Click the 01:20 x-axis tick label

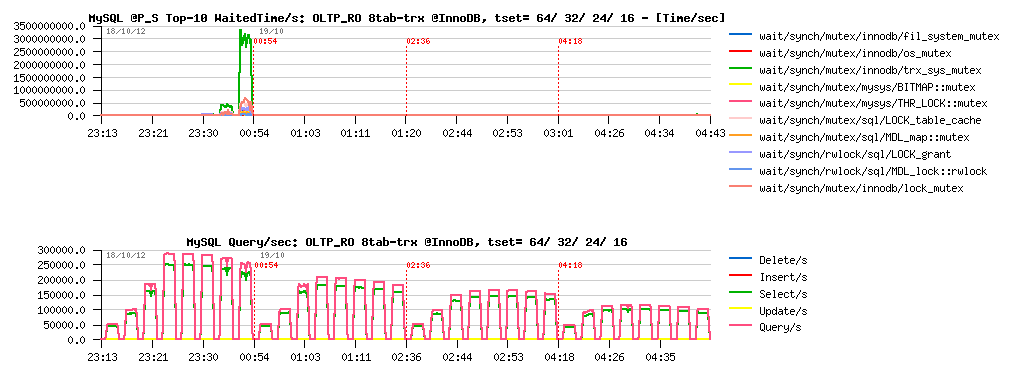[x=406, y=134]
